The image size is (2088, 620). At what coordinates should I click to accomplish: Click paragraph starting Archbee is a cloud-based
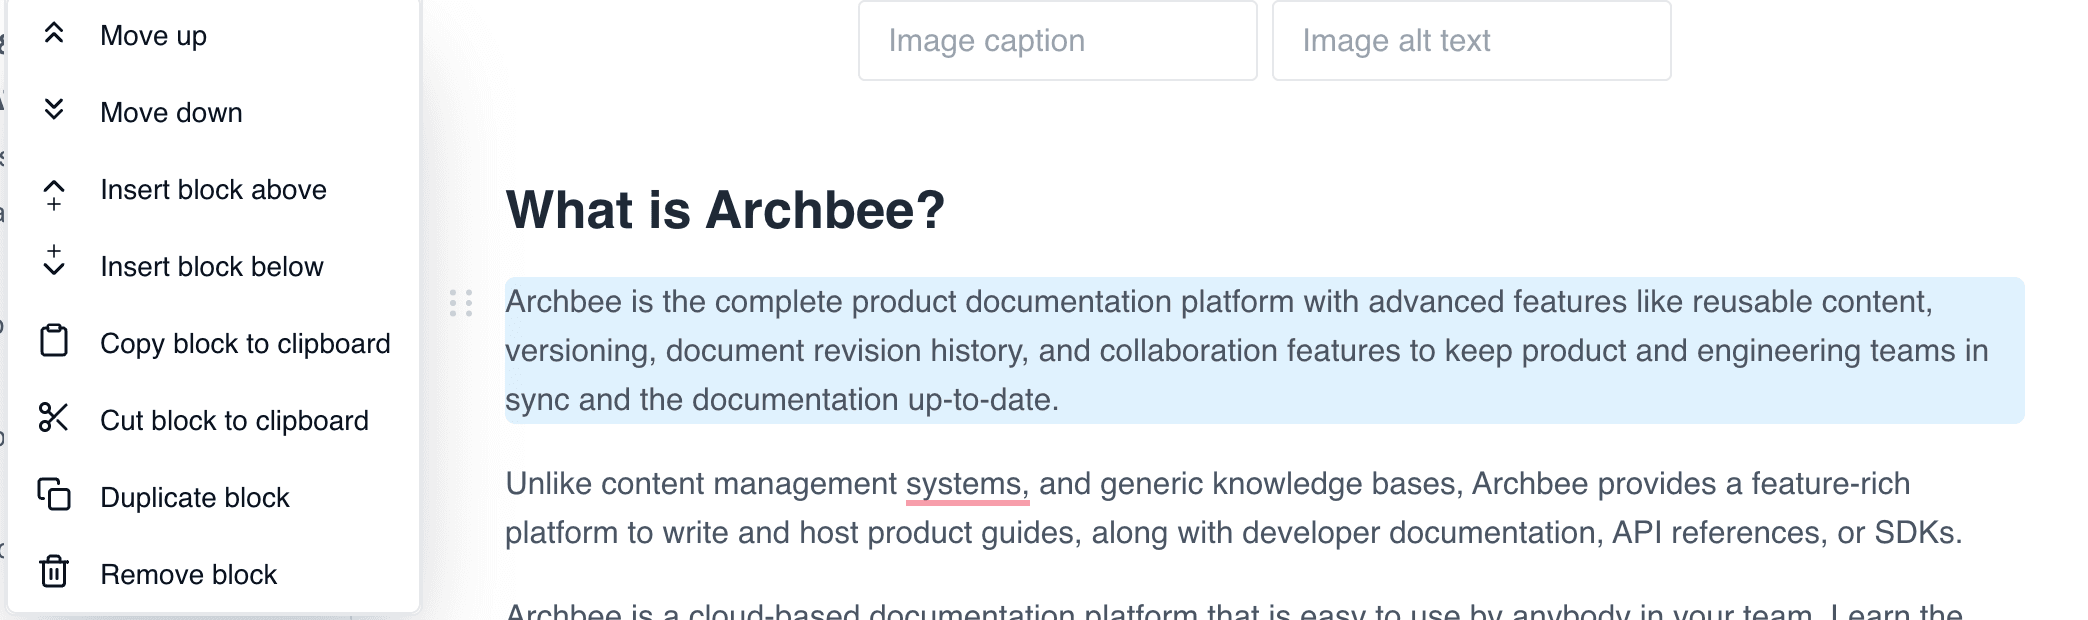(1234, 610)
